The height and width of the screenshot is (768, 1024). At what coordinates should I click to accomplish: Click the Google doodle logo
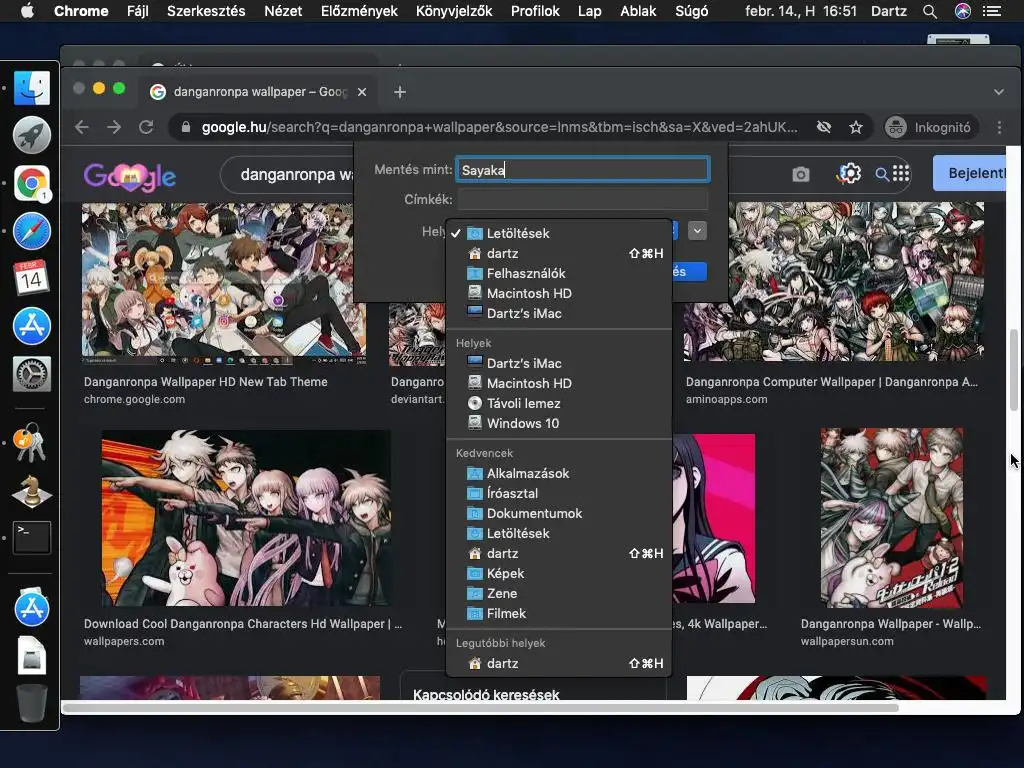(129, 176)
